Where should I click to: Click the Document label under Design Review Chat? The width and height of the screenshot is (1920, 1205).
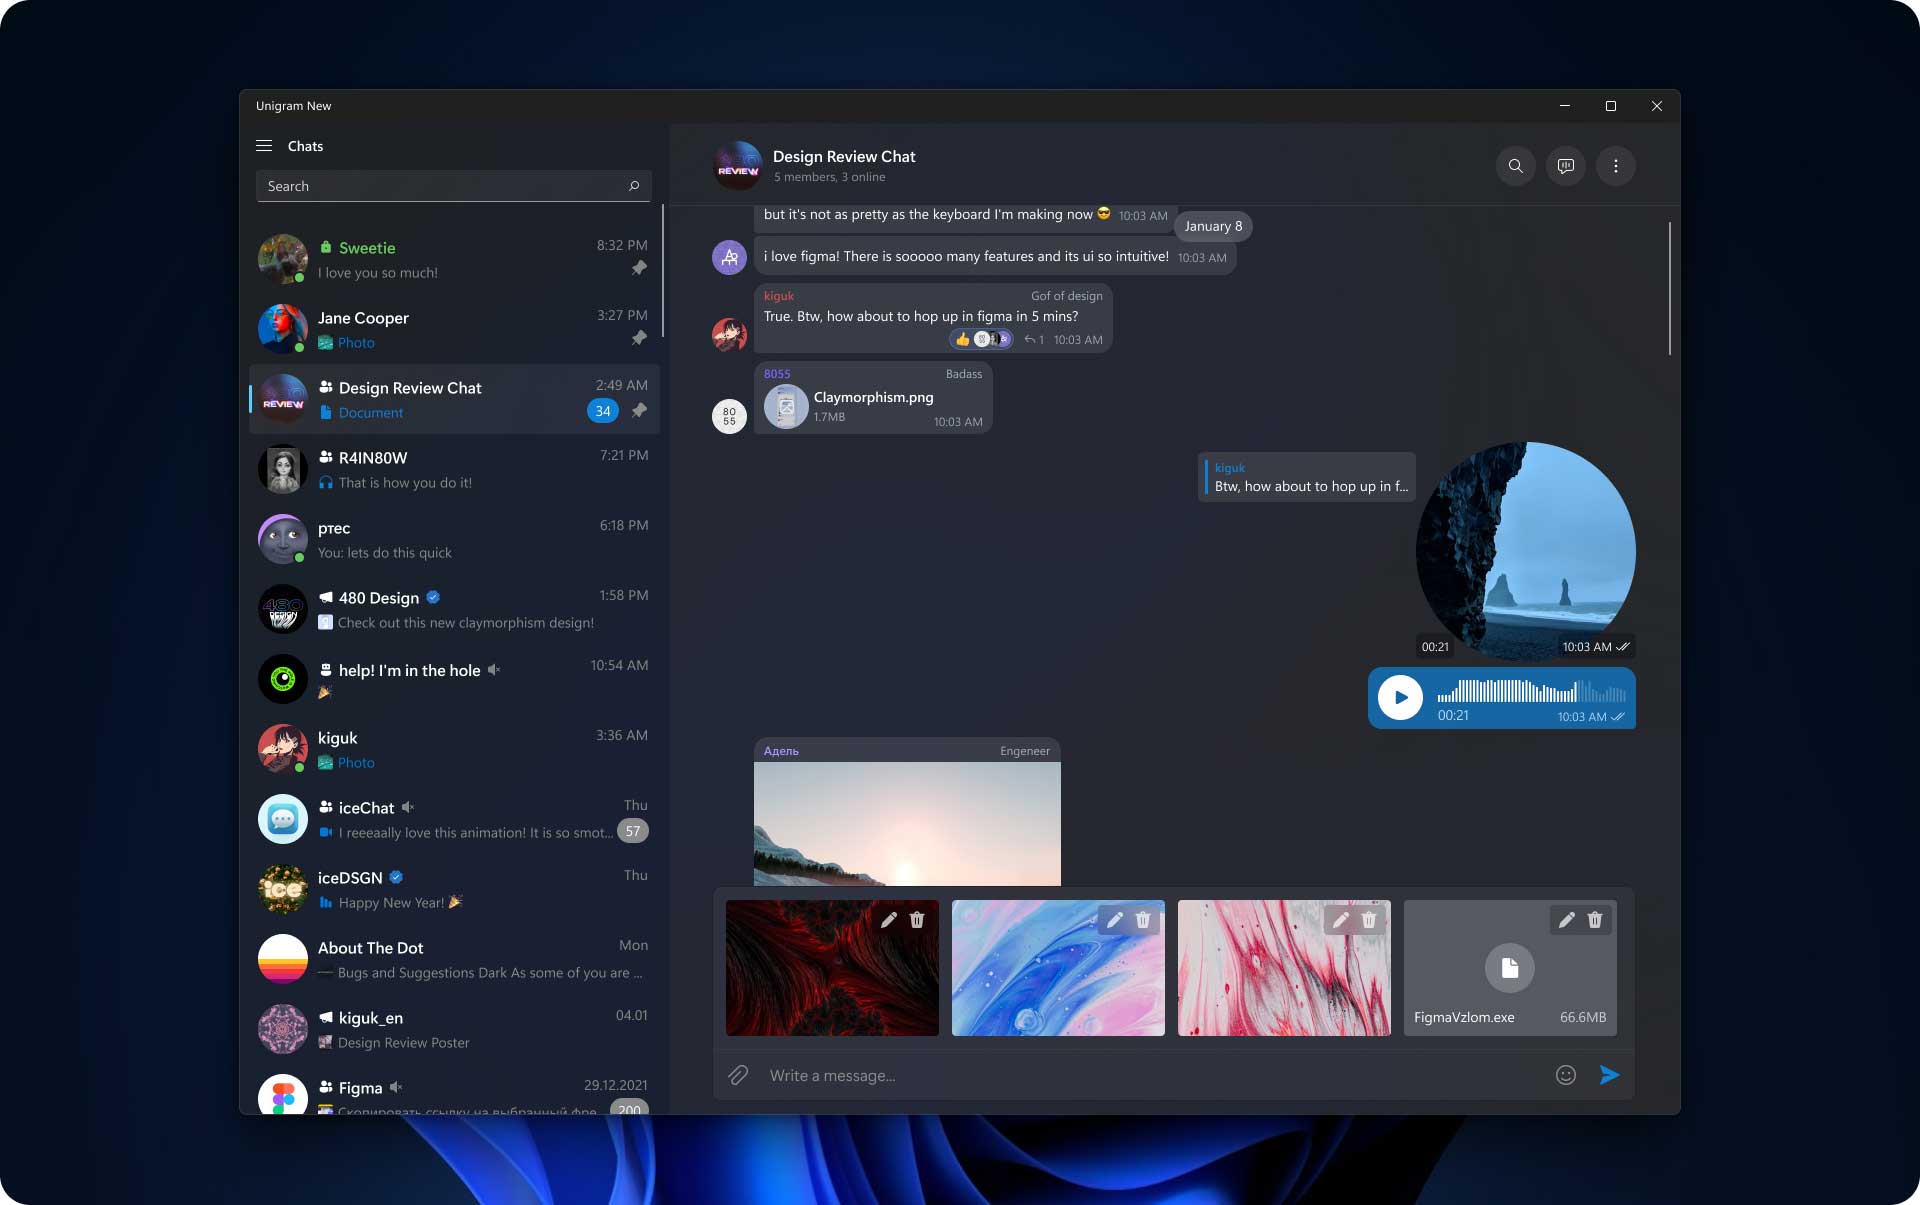tap(371, 413)
